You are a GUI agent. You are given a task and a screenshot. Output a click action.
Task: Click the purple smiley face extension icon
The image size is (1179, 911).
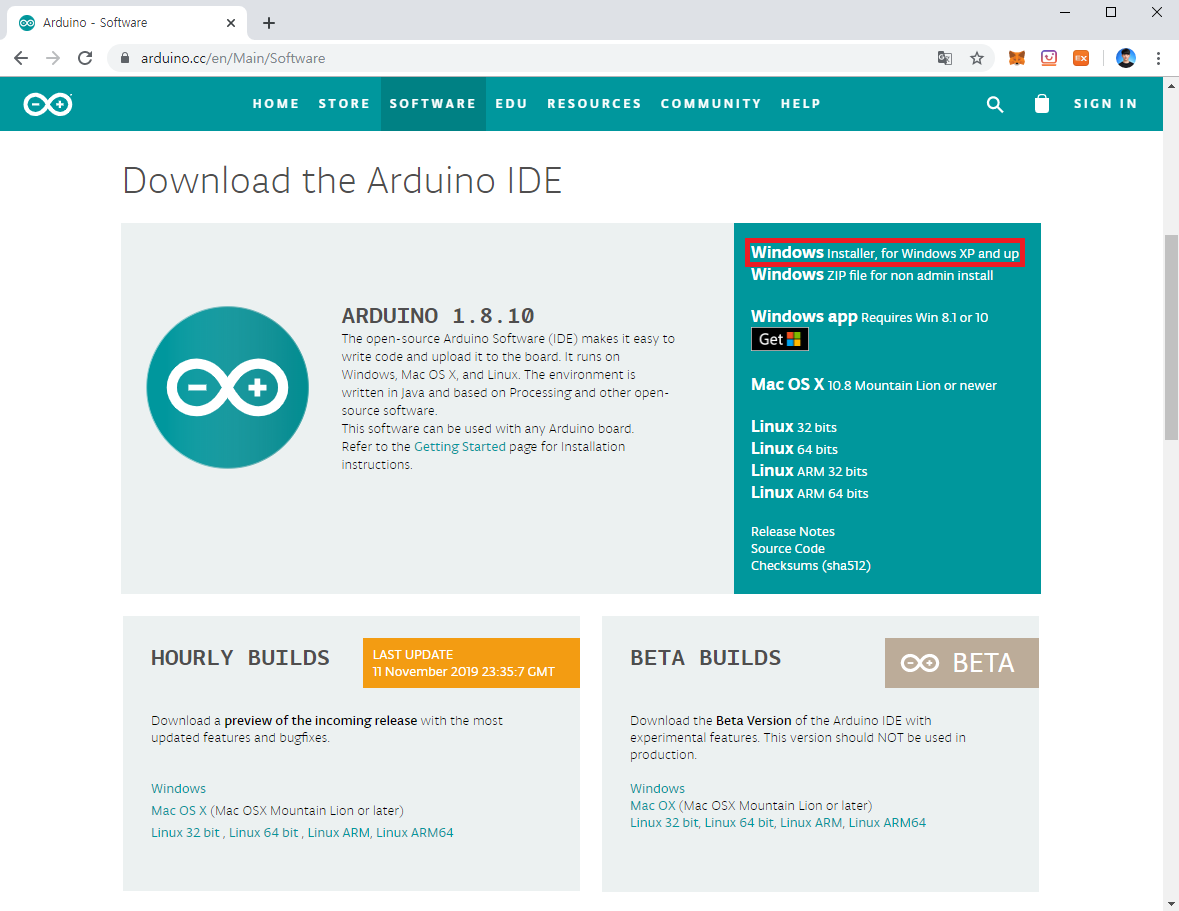point(1049,58)
